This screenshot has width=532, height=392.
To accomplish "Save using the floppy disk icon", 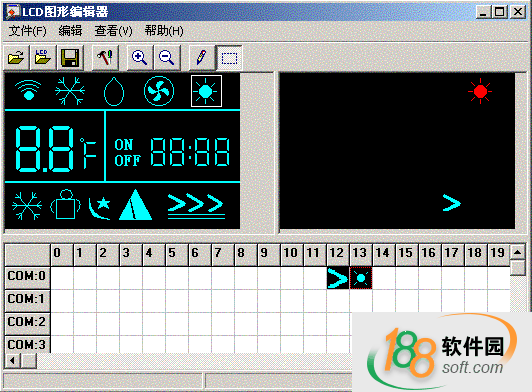I will pos(70,57).
